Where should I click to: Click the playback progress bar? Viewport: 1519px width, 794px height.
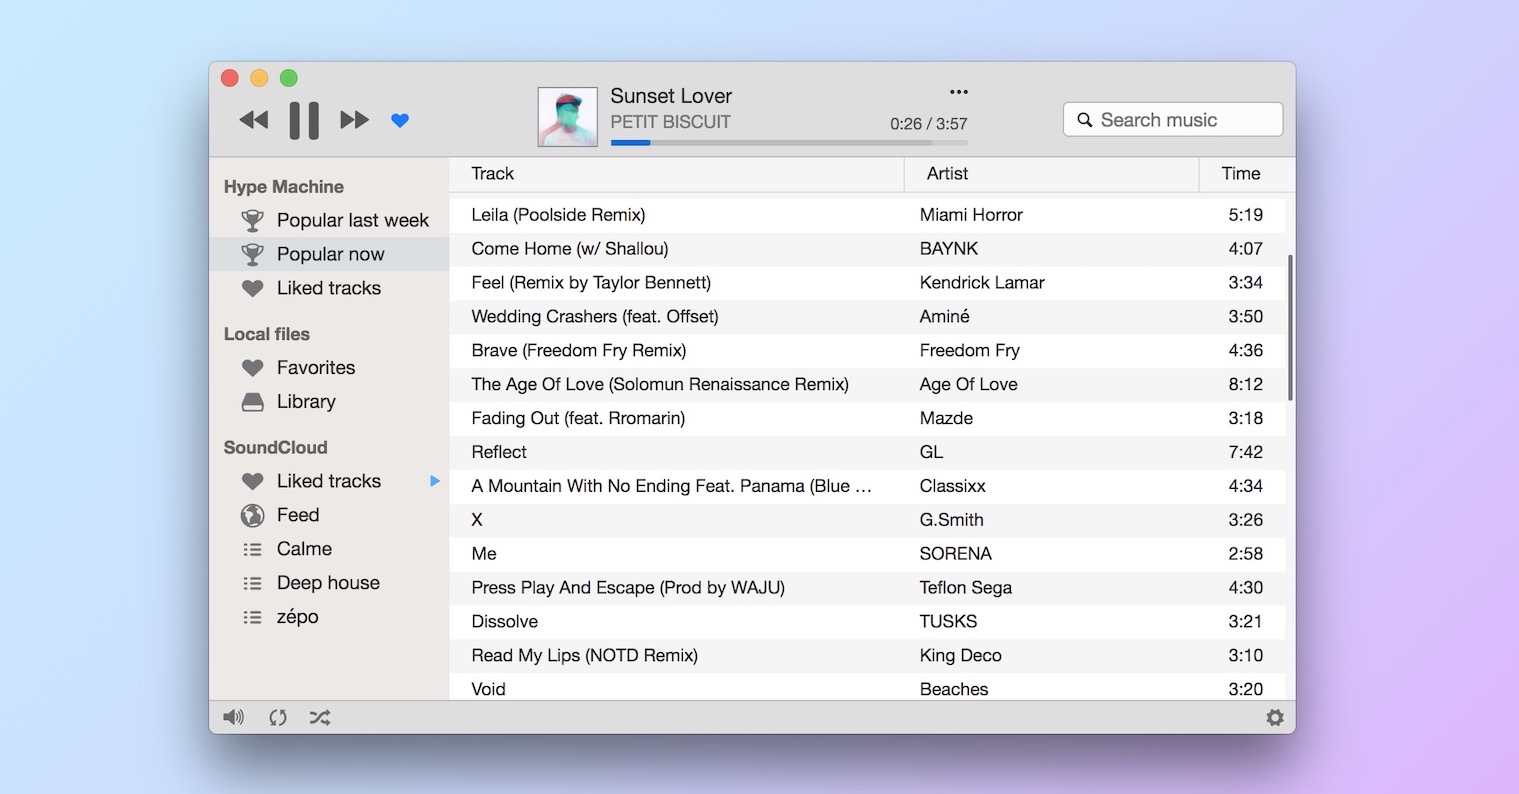click(x=788, y=143)
